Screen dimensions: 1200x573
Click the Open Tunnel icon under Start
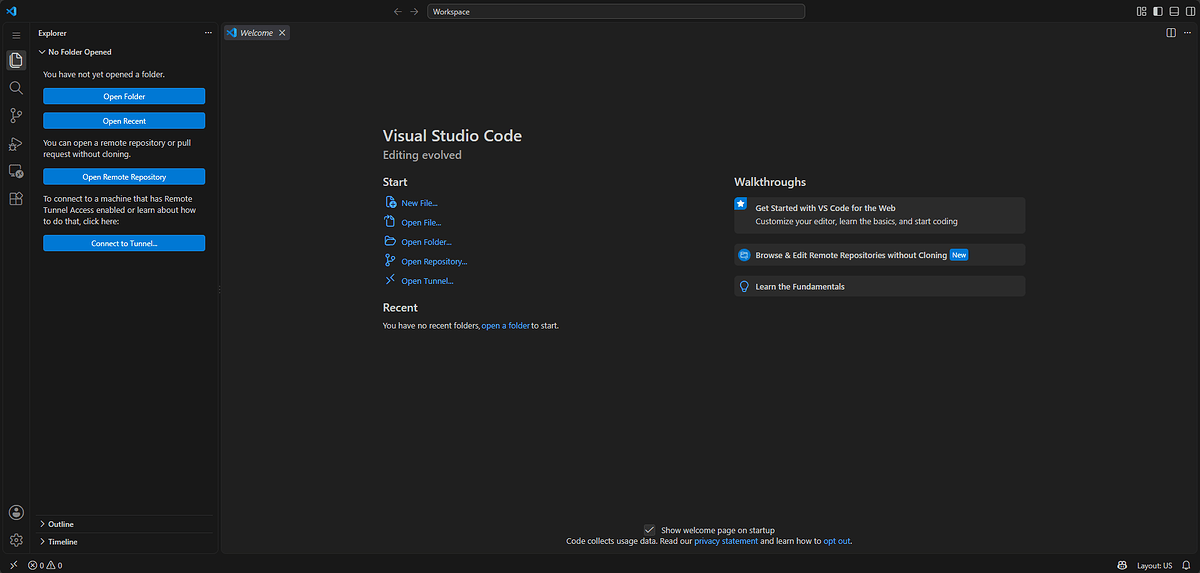click(391, 280)
